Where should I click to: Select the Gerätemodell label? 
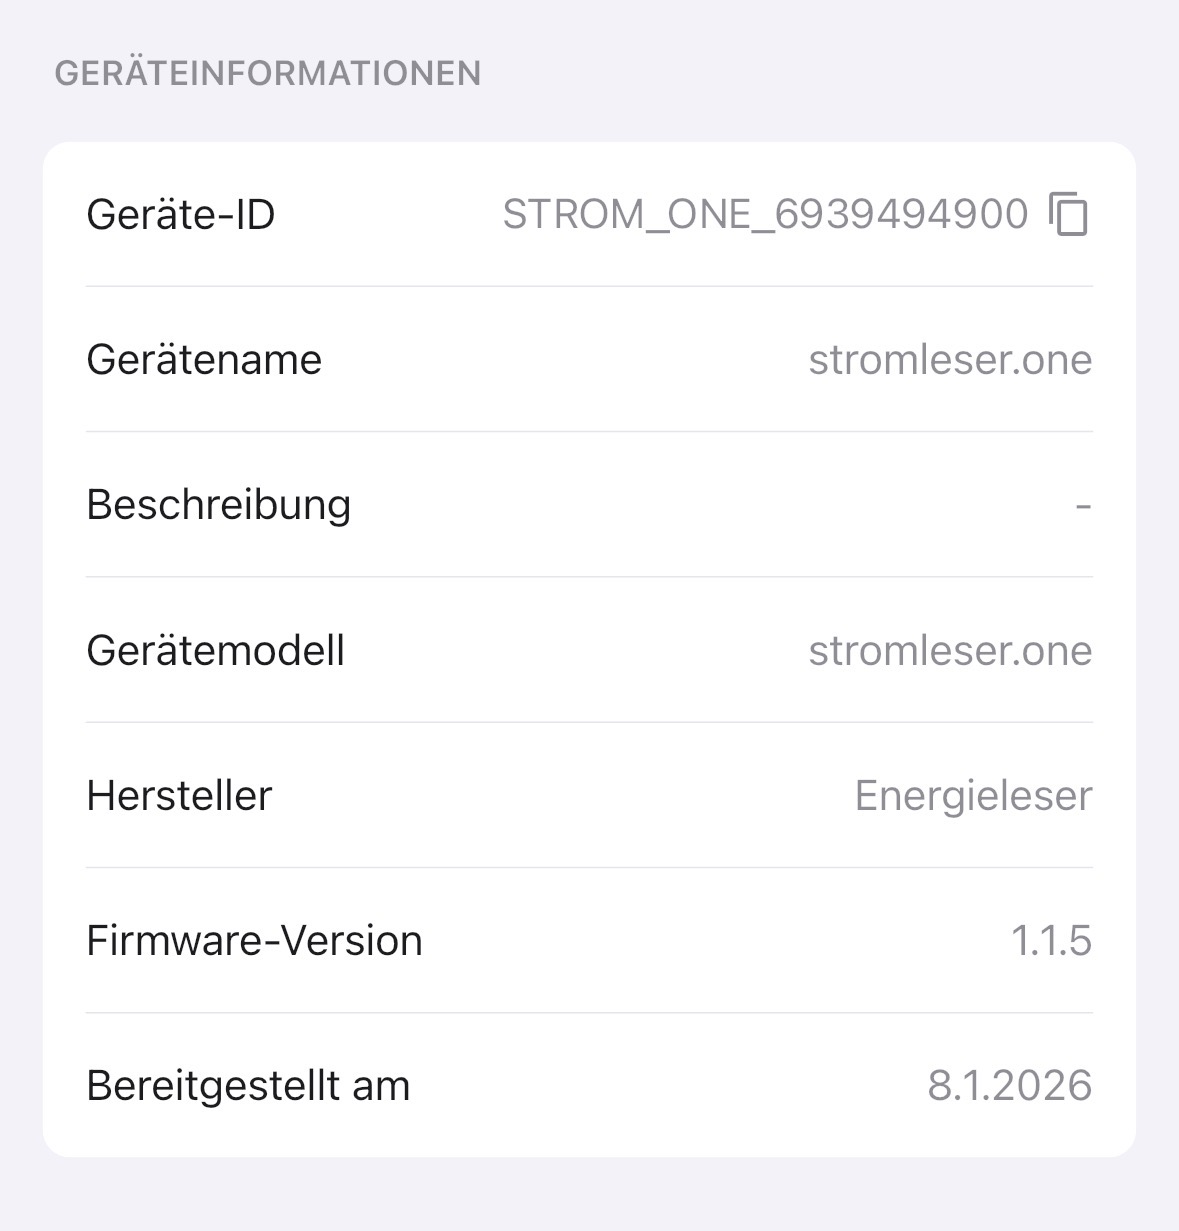click(216, 651)
